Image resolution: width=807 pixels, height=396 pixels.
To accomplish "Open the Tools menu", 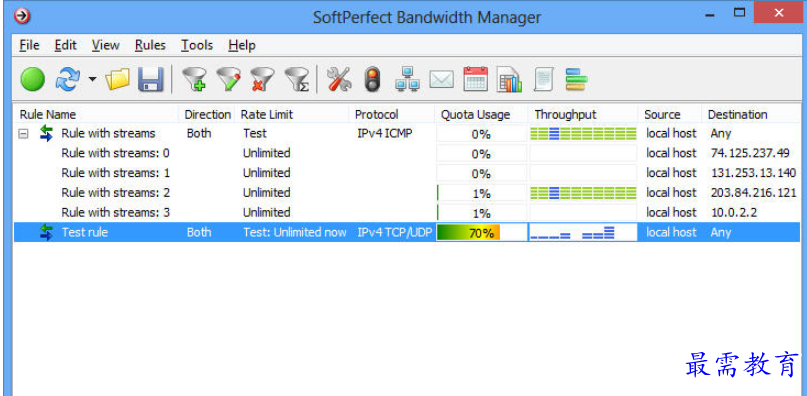I will pos(197,45).
